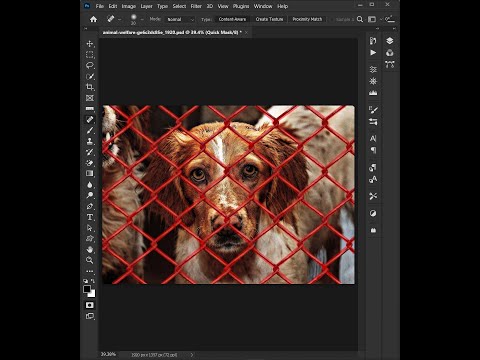Click the black foreground color swatch
The image size is (480, 360).
click(x=87, y=289)
